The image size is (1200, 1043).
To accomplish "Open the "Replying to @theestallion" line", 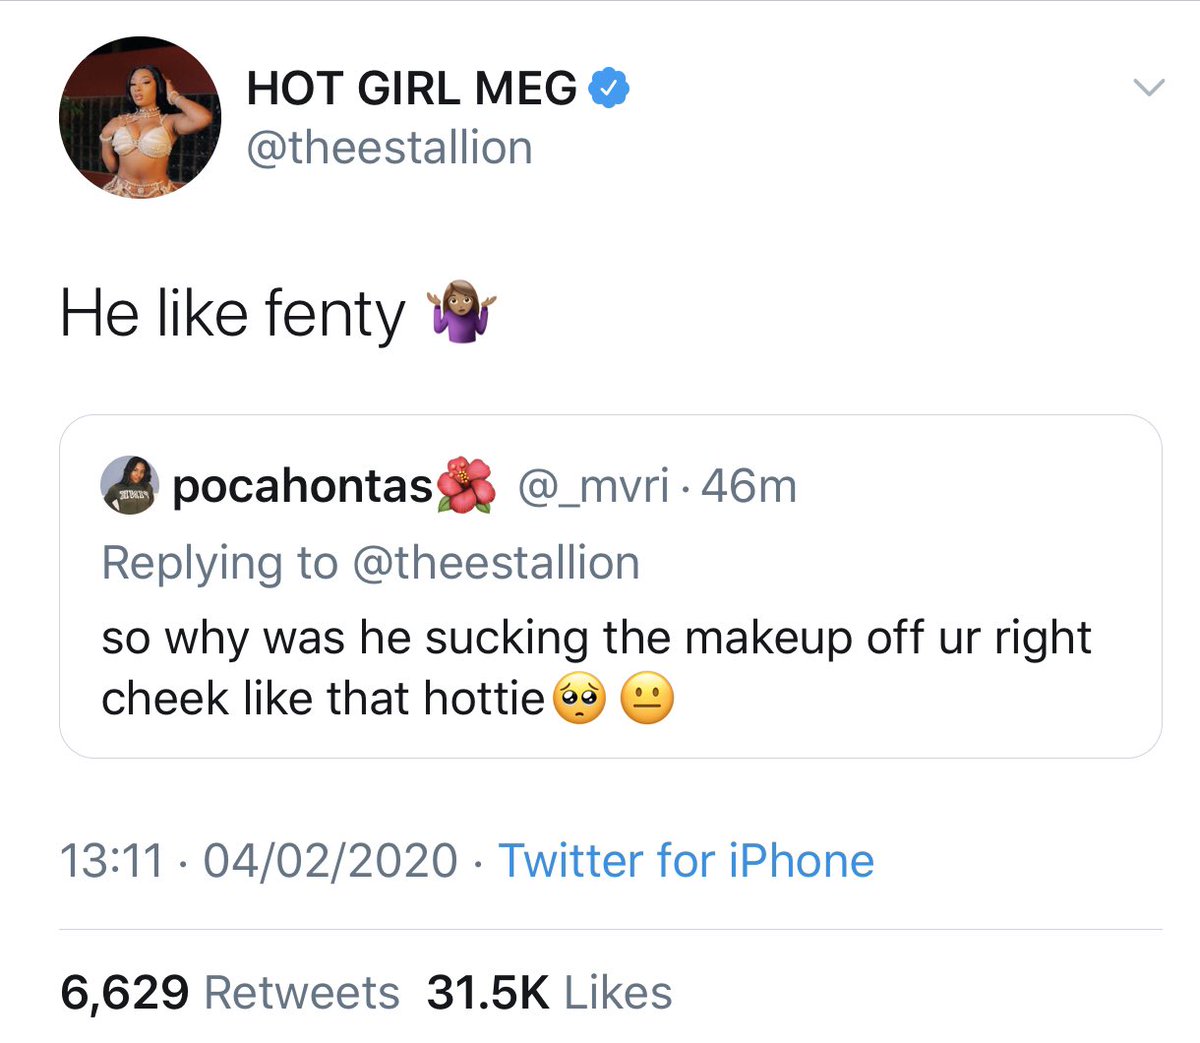I will pyautogui.click(x=370, y=563).
